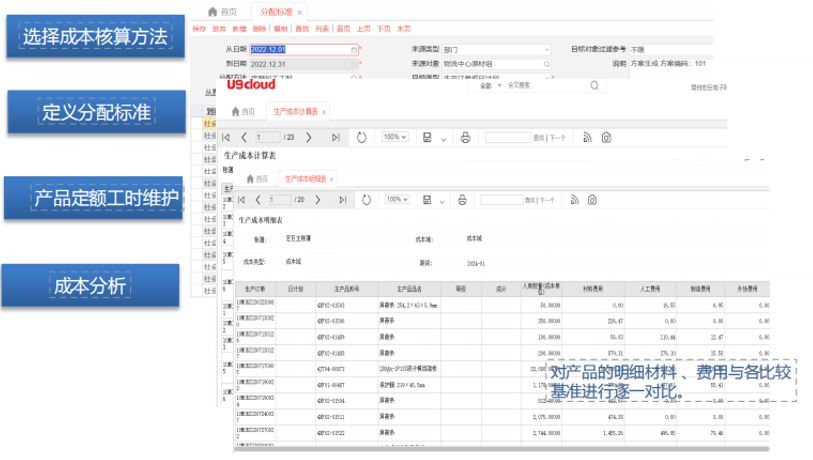Refresh the 生产成本明细表 report
Screen dimensions: 813x460
tap(366, 200)
